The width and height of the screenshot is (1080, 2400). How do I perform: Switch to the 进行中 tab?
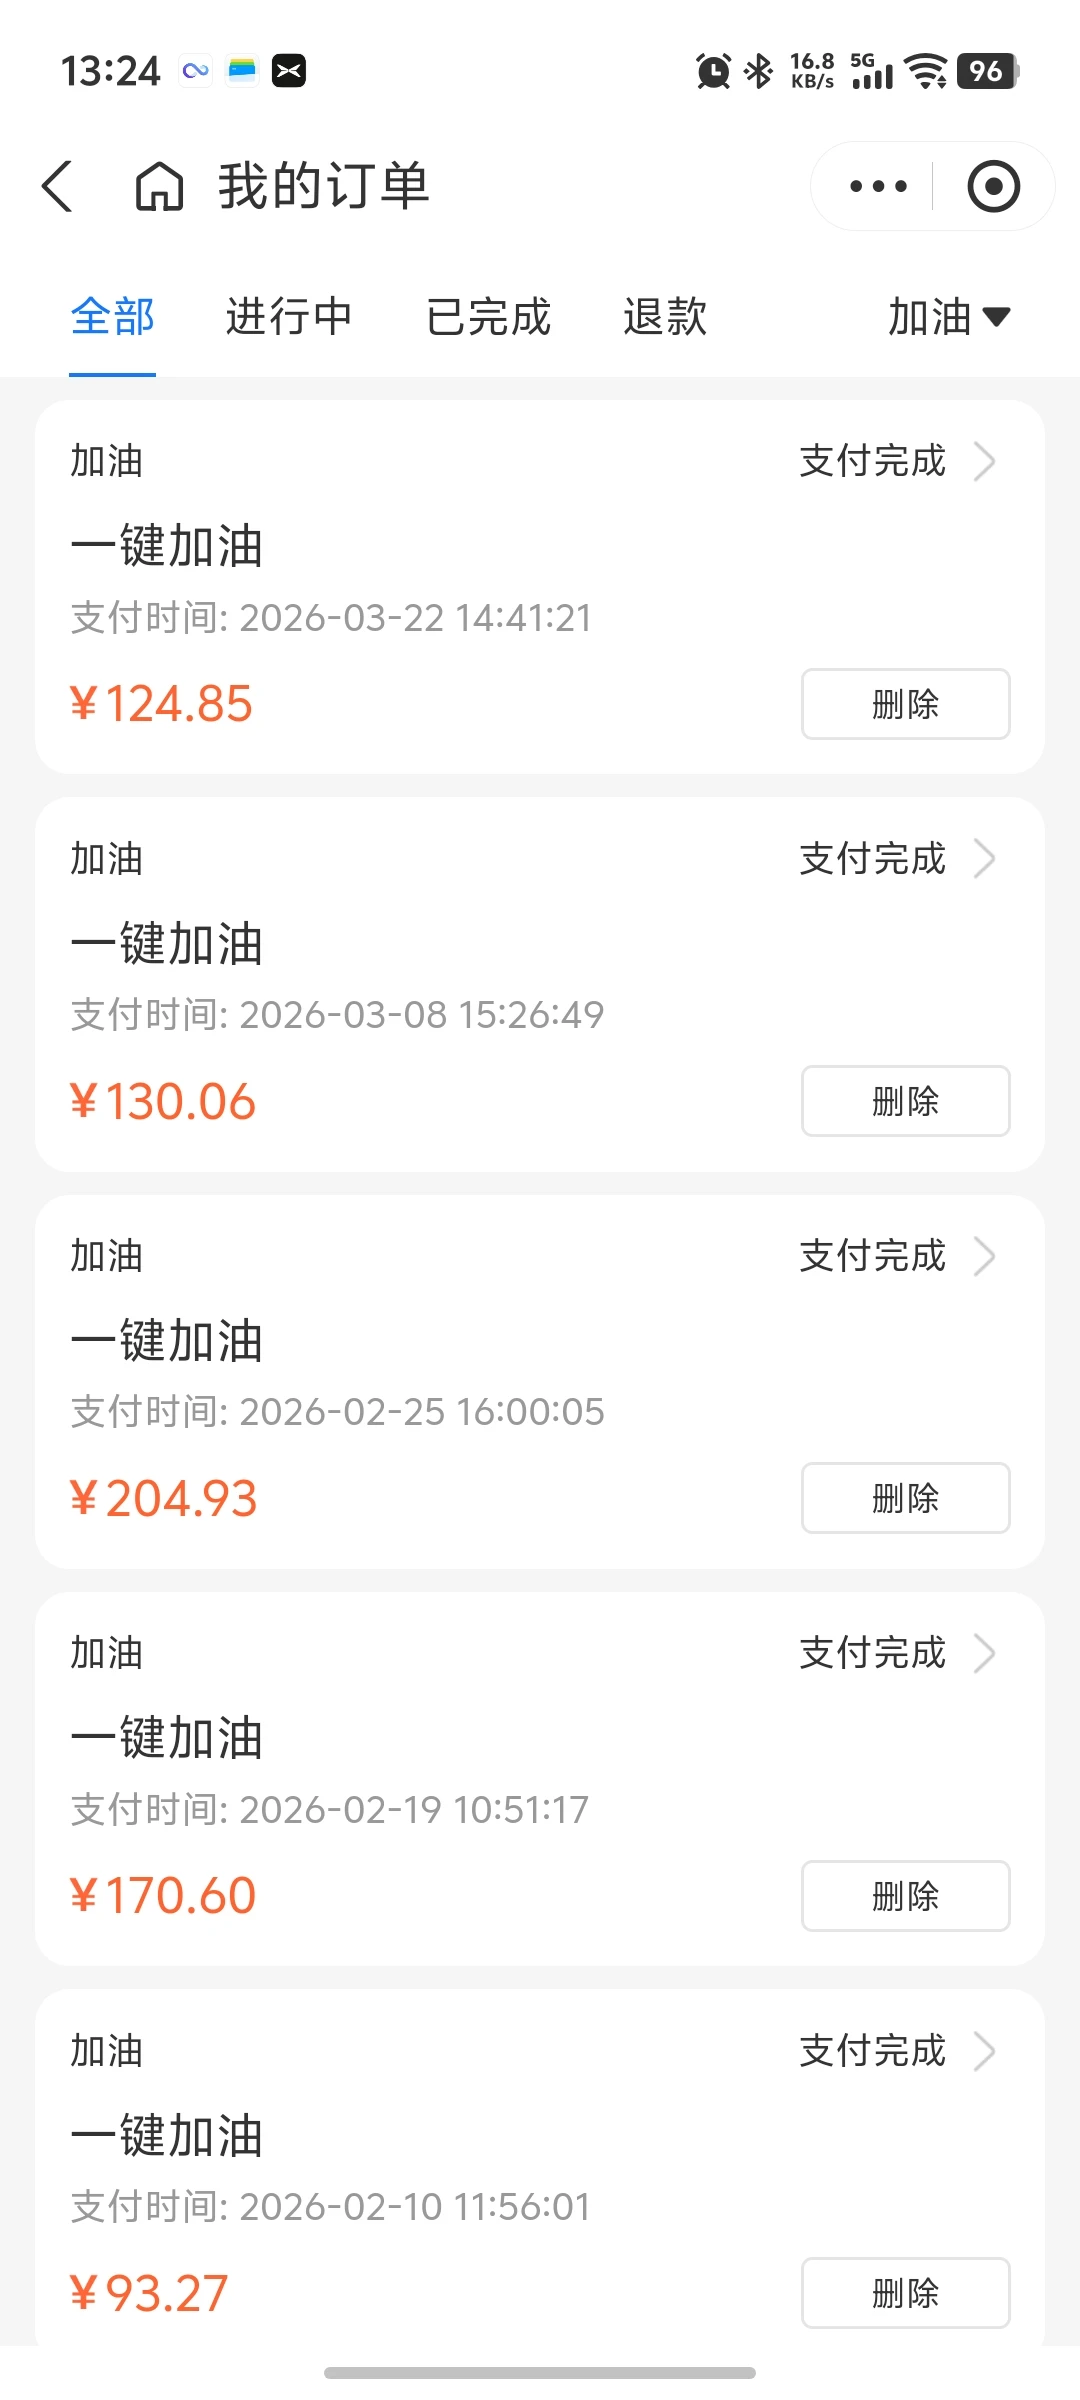coord(289,317)
